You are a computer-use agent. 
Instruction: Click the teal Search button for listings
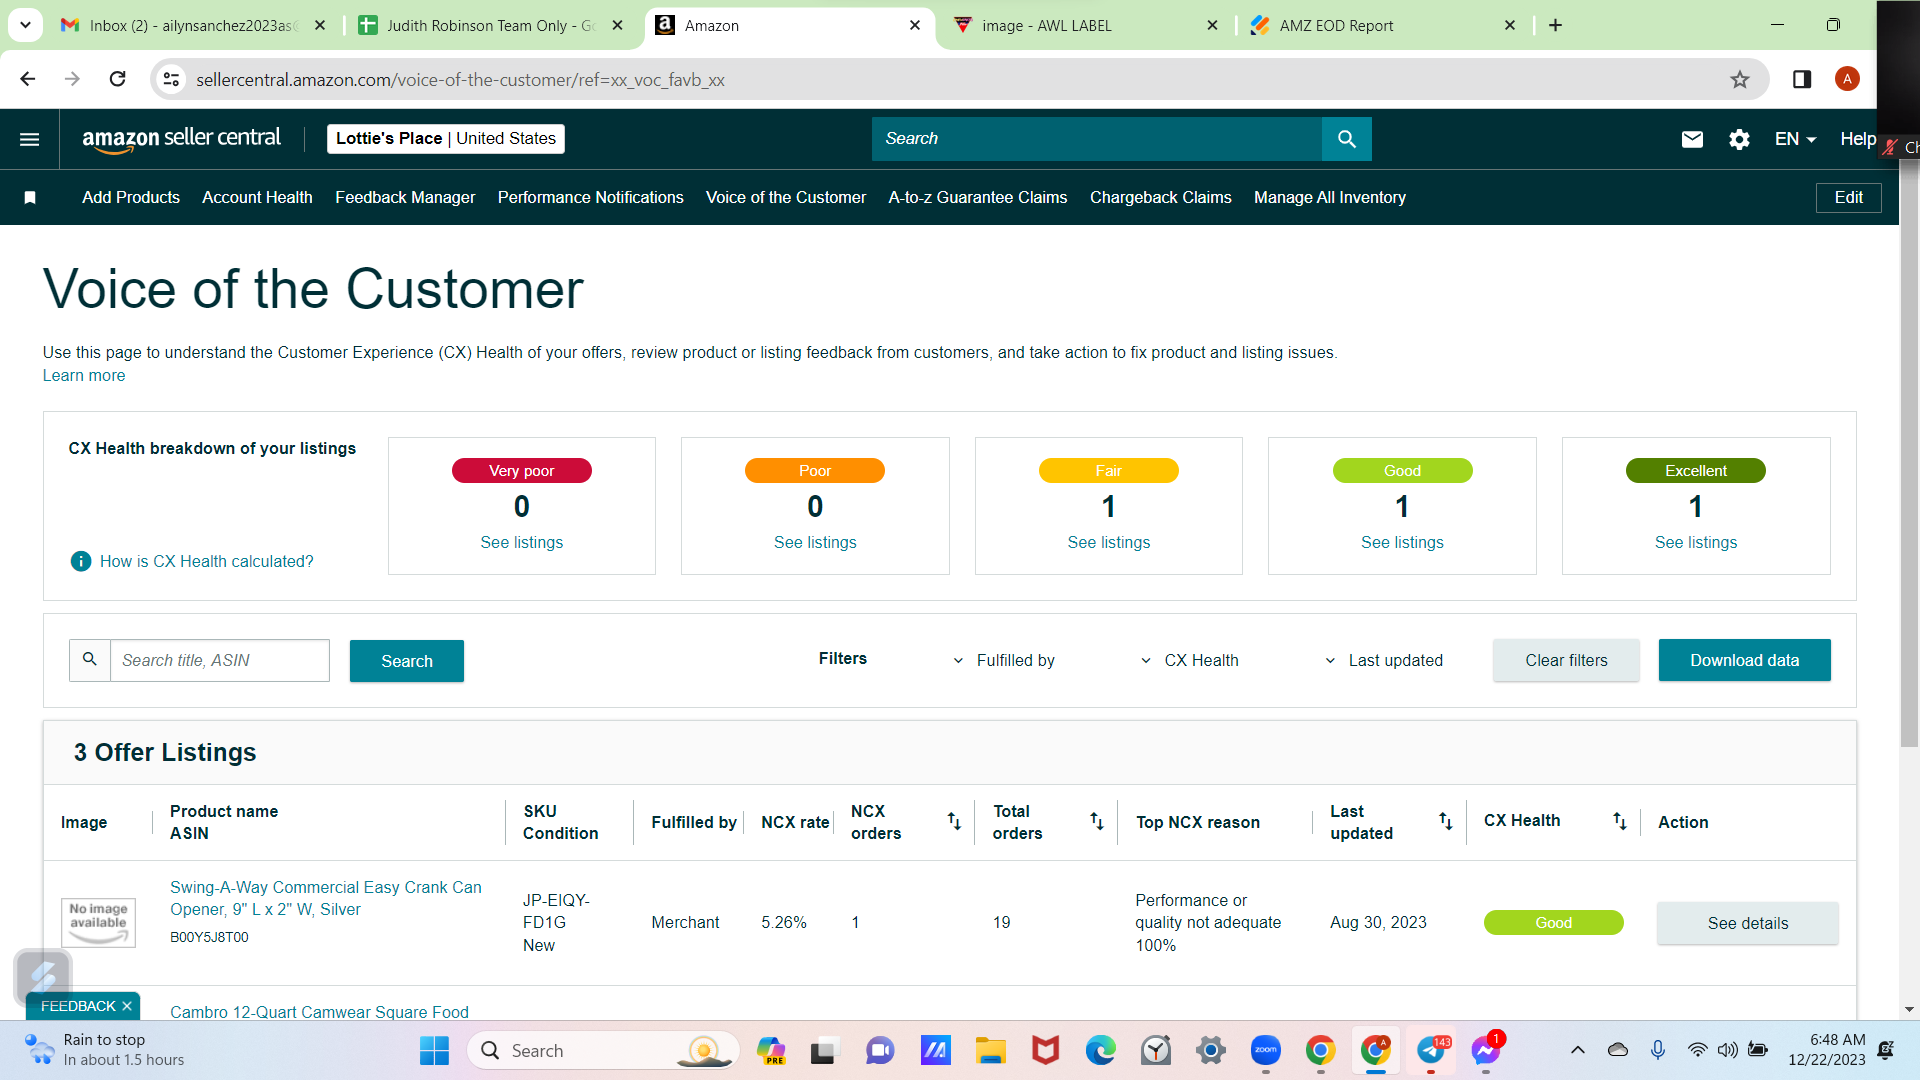point(407,661)
